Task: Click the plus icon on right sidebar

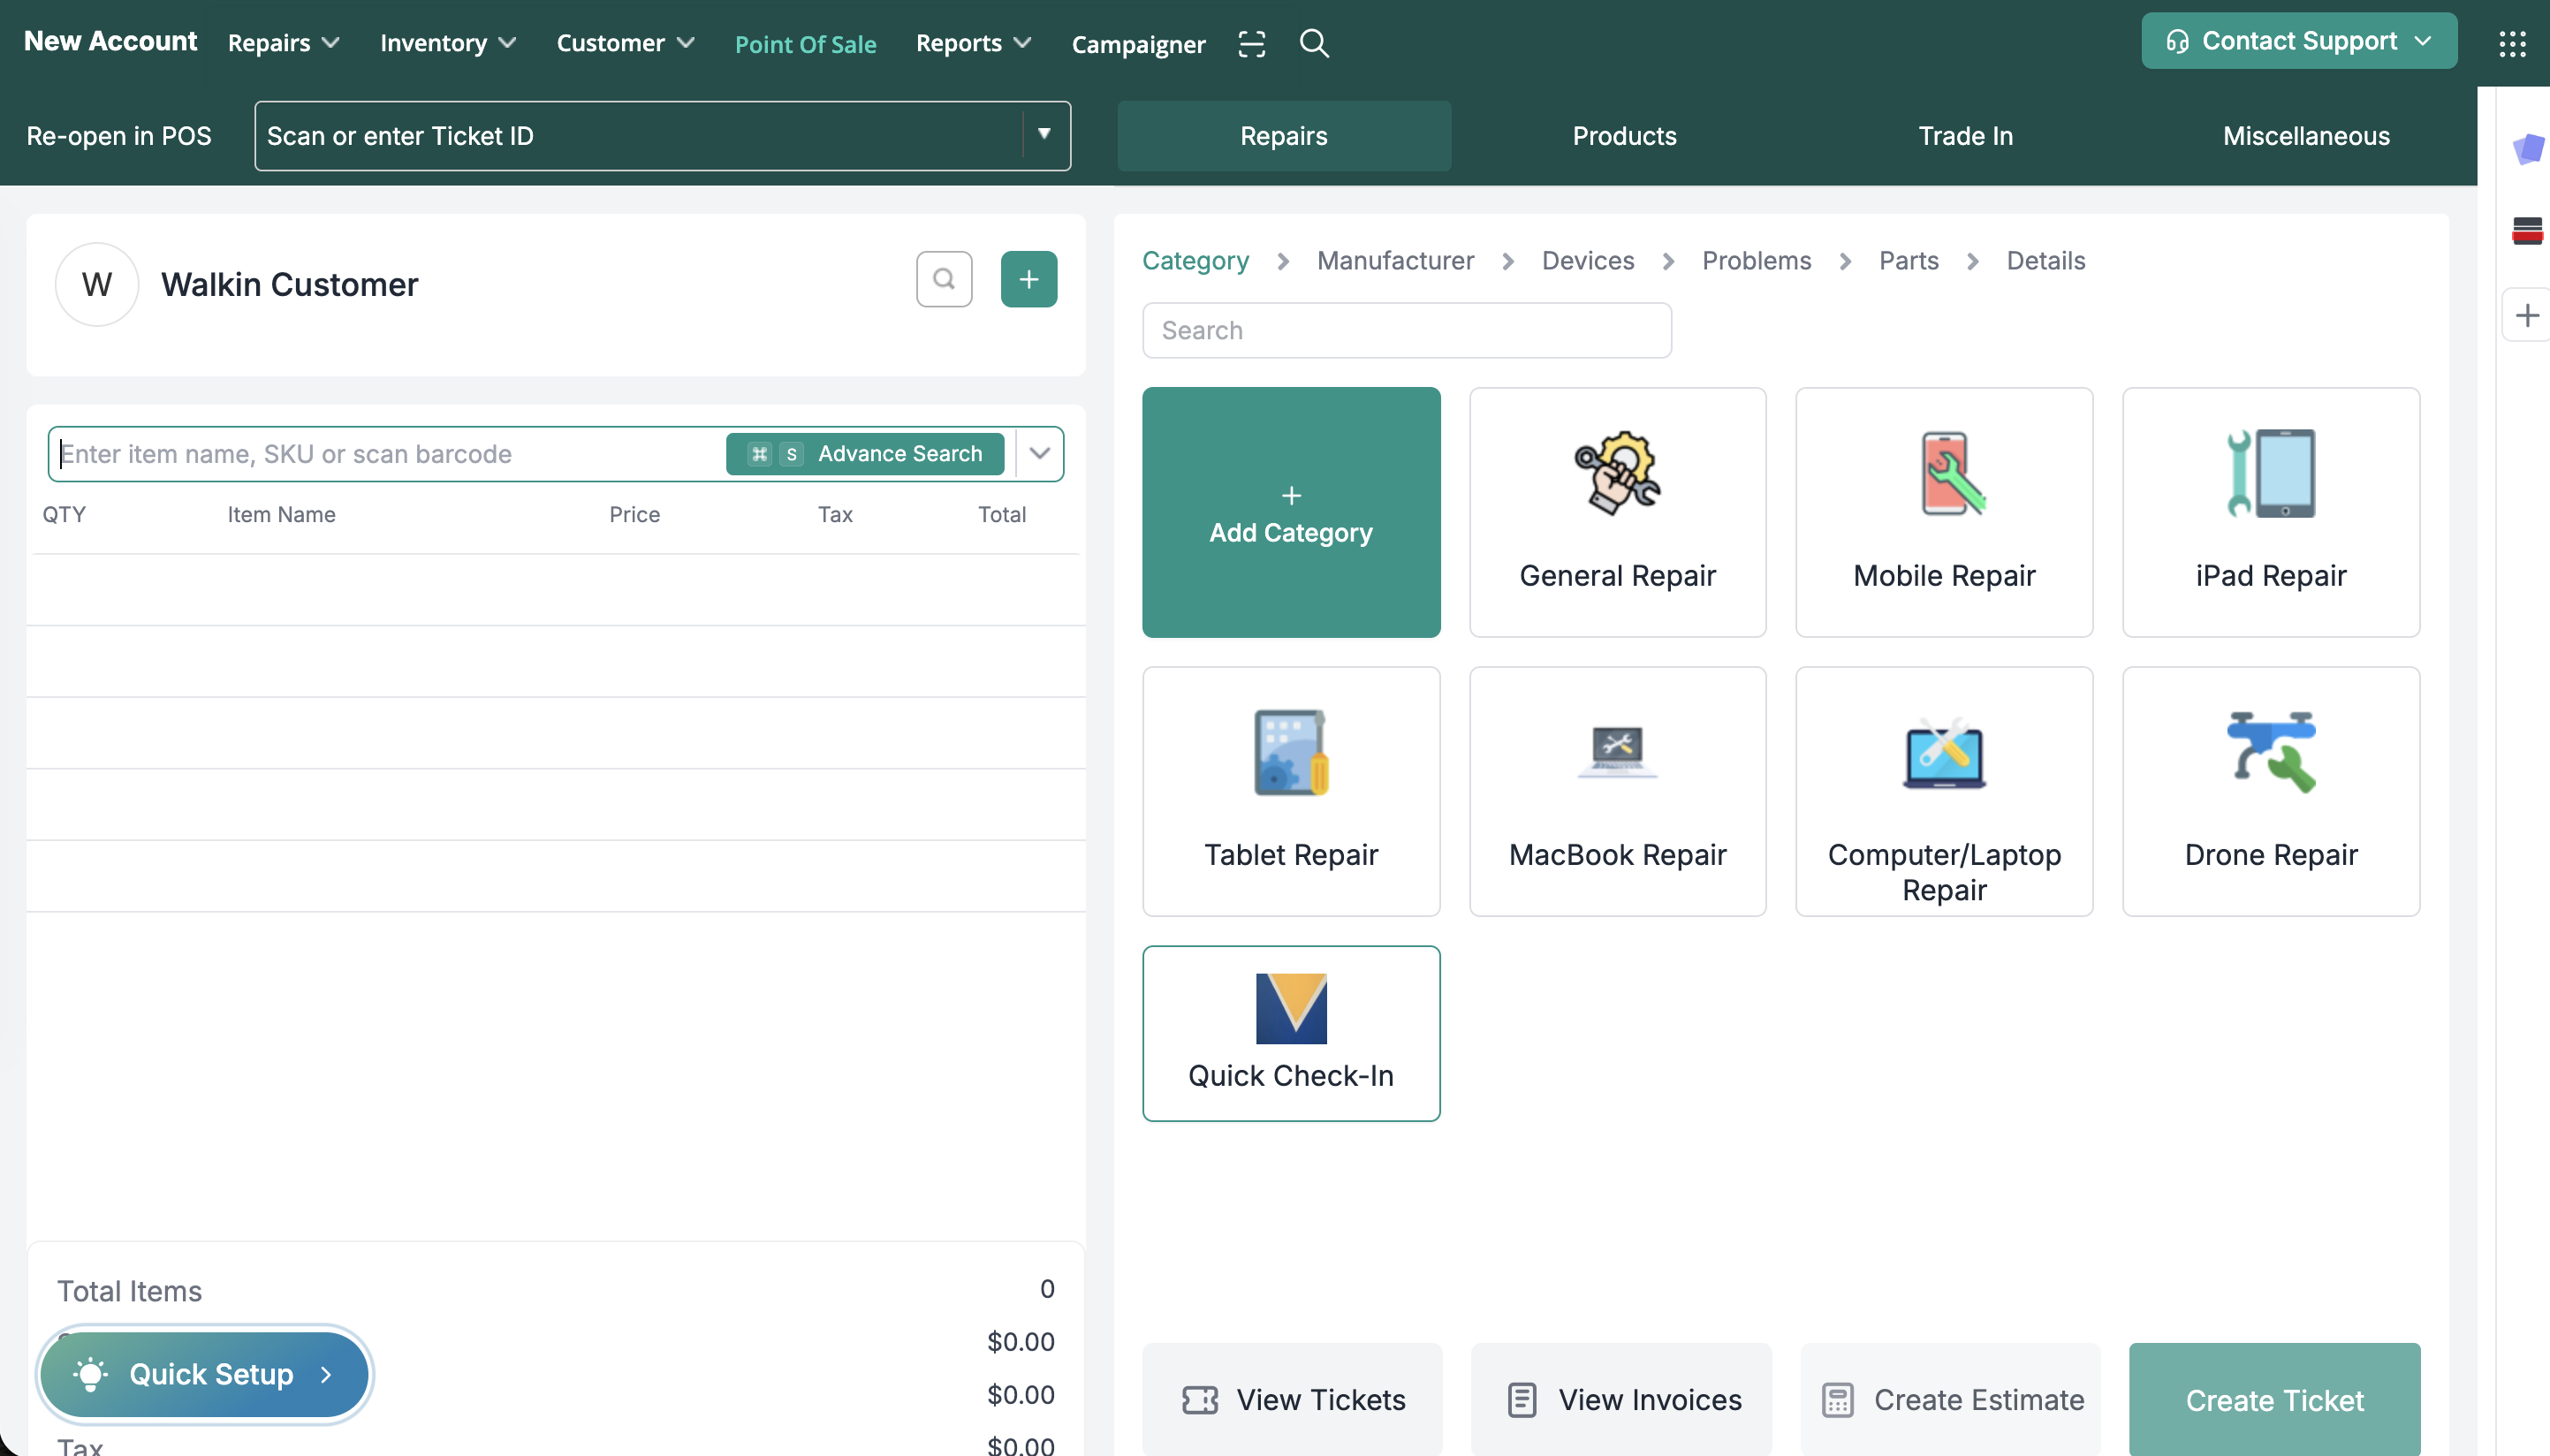Action: point(2527,316)
